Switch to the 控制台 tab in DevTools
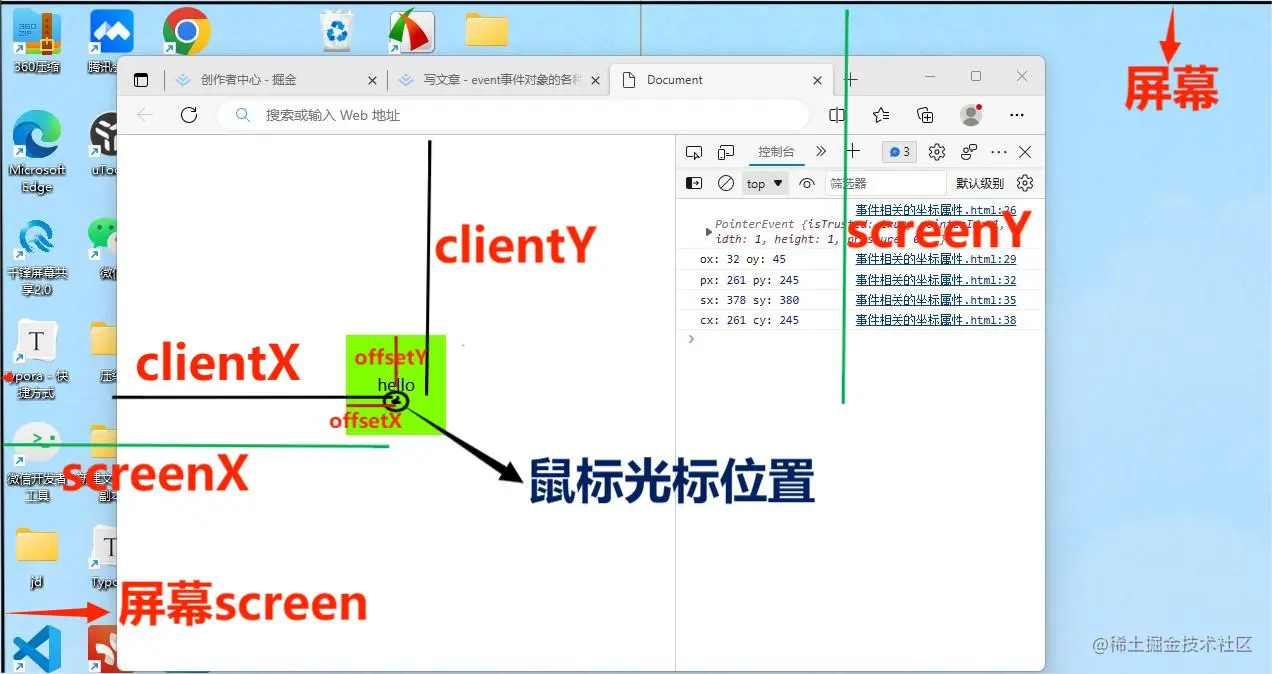Image resolution: width=1272 pixels, height=674 pixels. 776,152
